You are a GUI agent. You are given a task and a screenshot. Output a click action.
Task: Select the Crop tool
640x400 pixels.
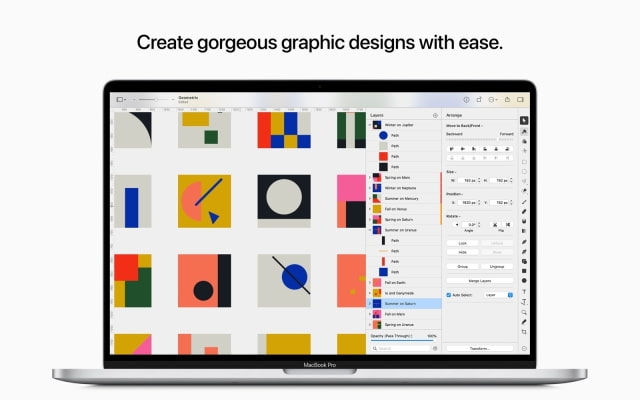(525, 331)
